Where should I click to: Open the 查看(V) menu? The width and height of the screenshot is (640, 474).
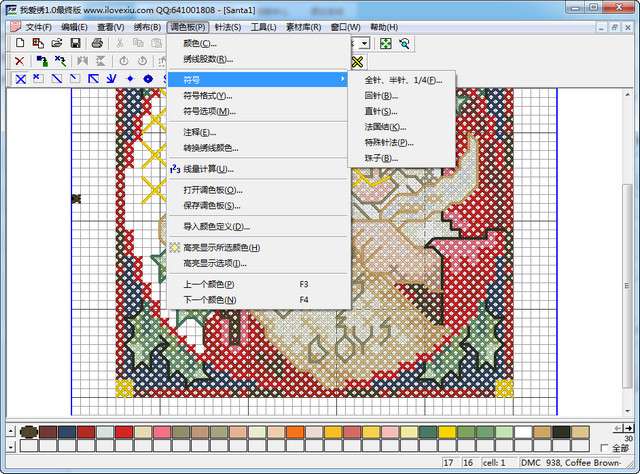[x=111, y=27]
